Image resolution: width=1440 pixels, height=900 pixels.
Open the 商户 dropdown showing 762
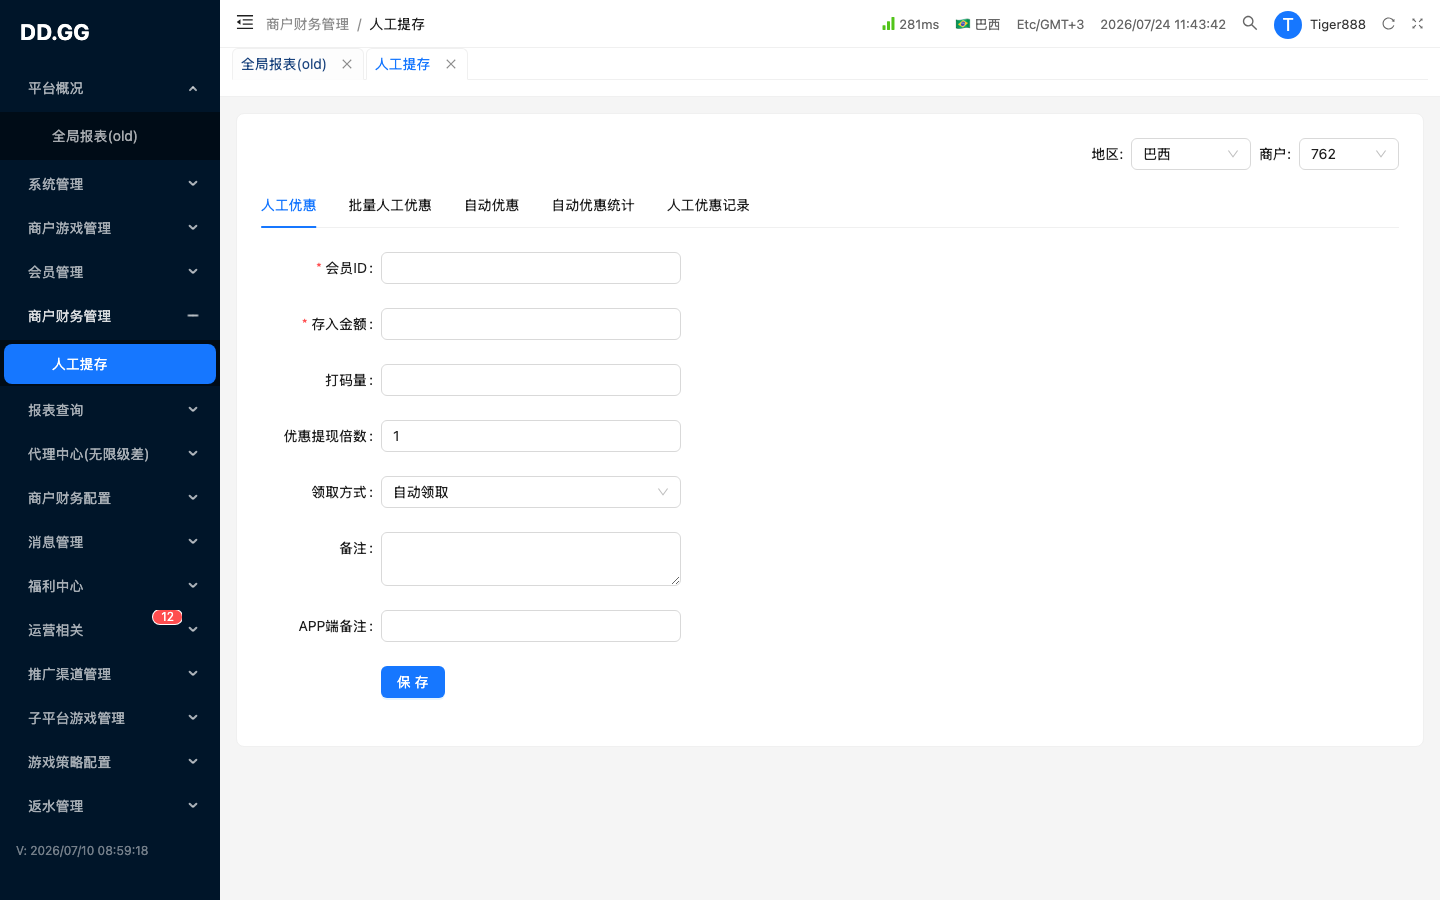pyautogui.click(x=1348, y=154)
